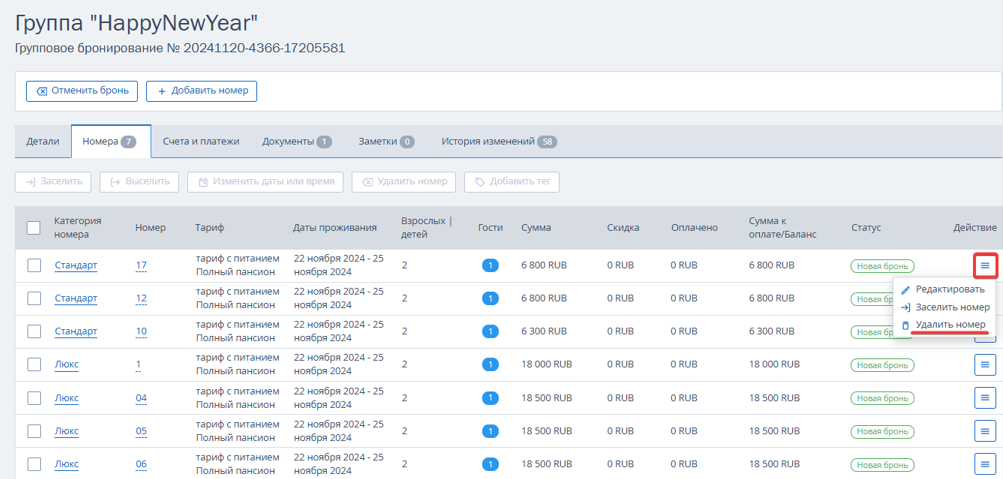Click the Даты проживания column header
This screenshot has height=479, width=1003.
click(x=335, y=228)
